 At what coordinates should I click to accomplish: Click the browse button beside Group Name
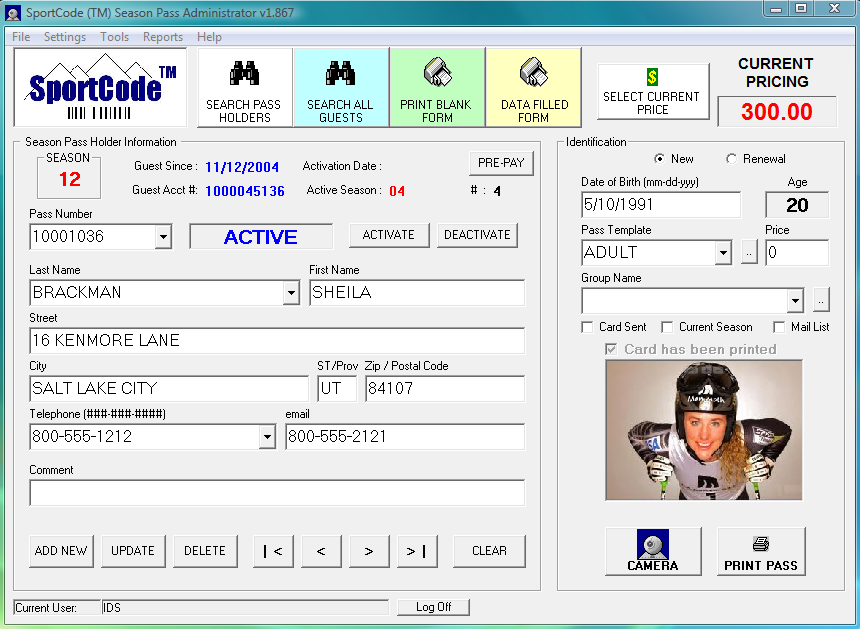click(821, 301)
